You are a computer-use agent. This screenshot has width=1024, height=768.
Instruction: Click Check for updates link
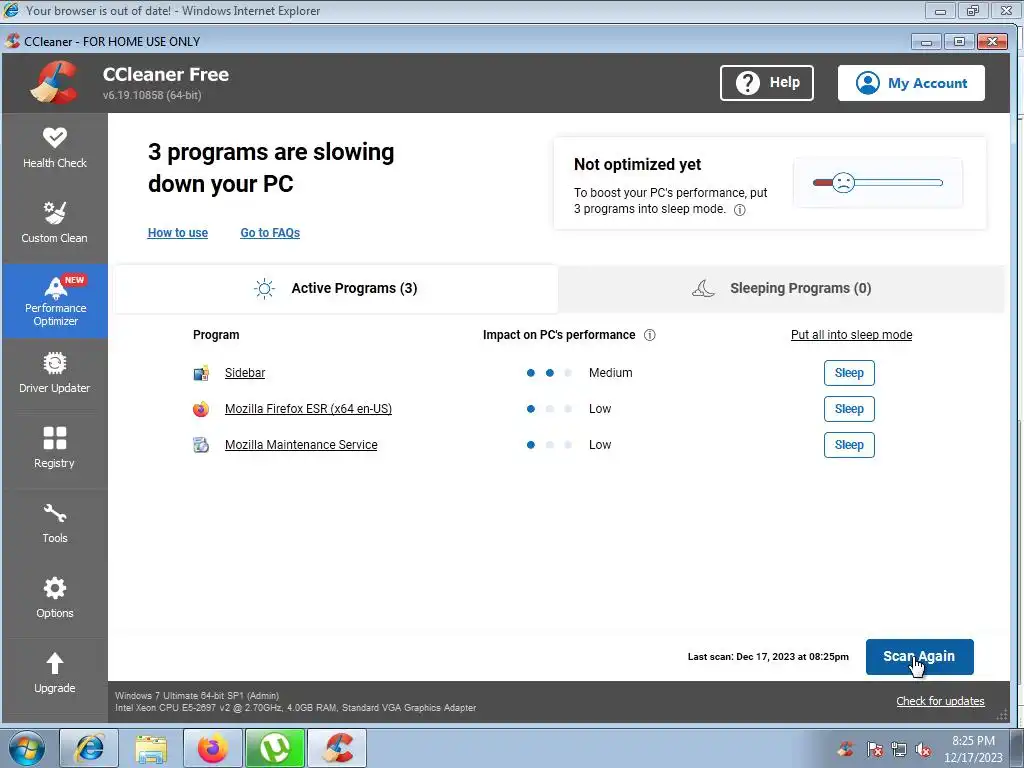point(940,701)
